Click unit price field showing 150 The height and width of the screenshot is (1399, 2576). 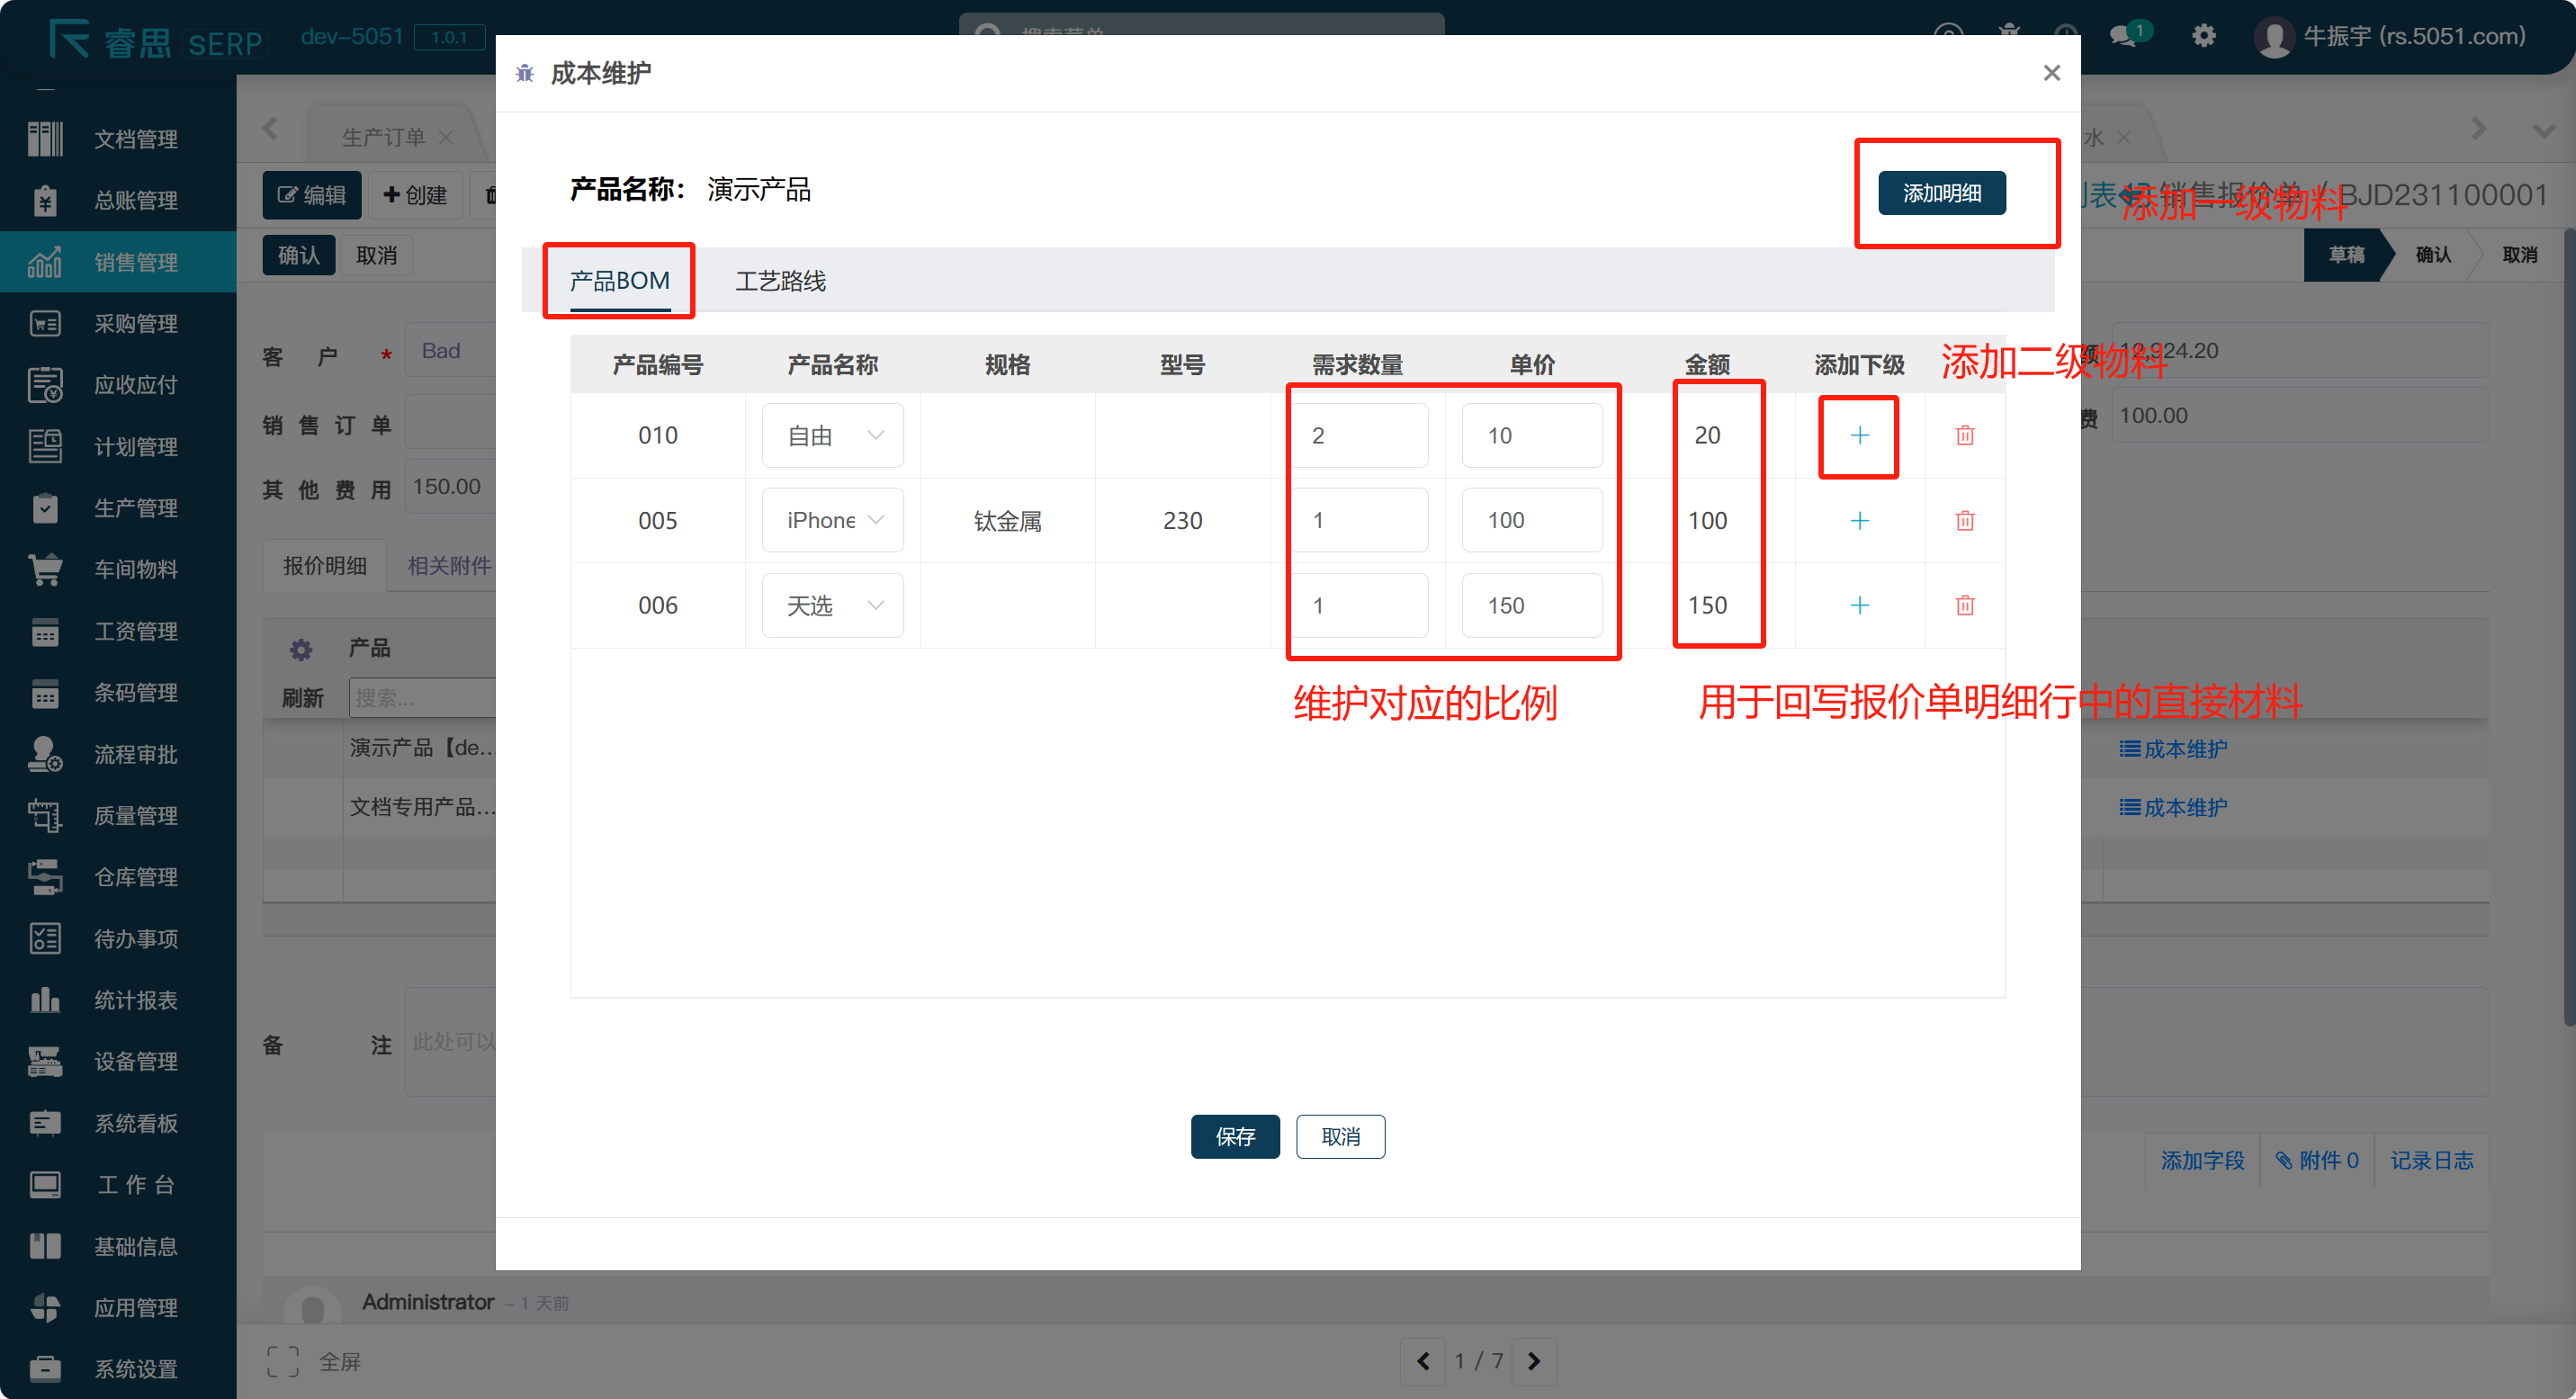(x=1531, y=605)
